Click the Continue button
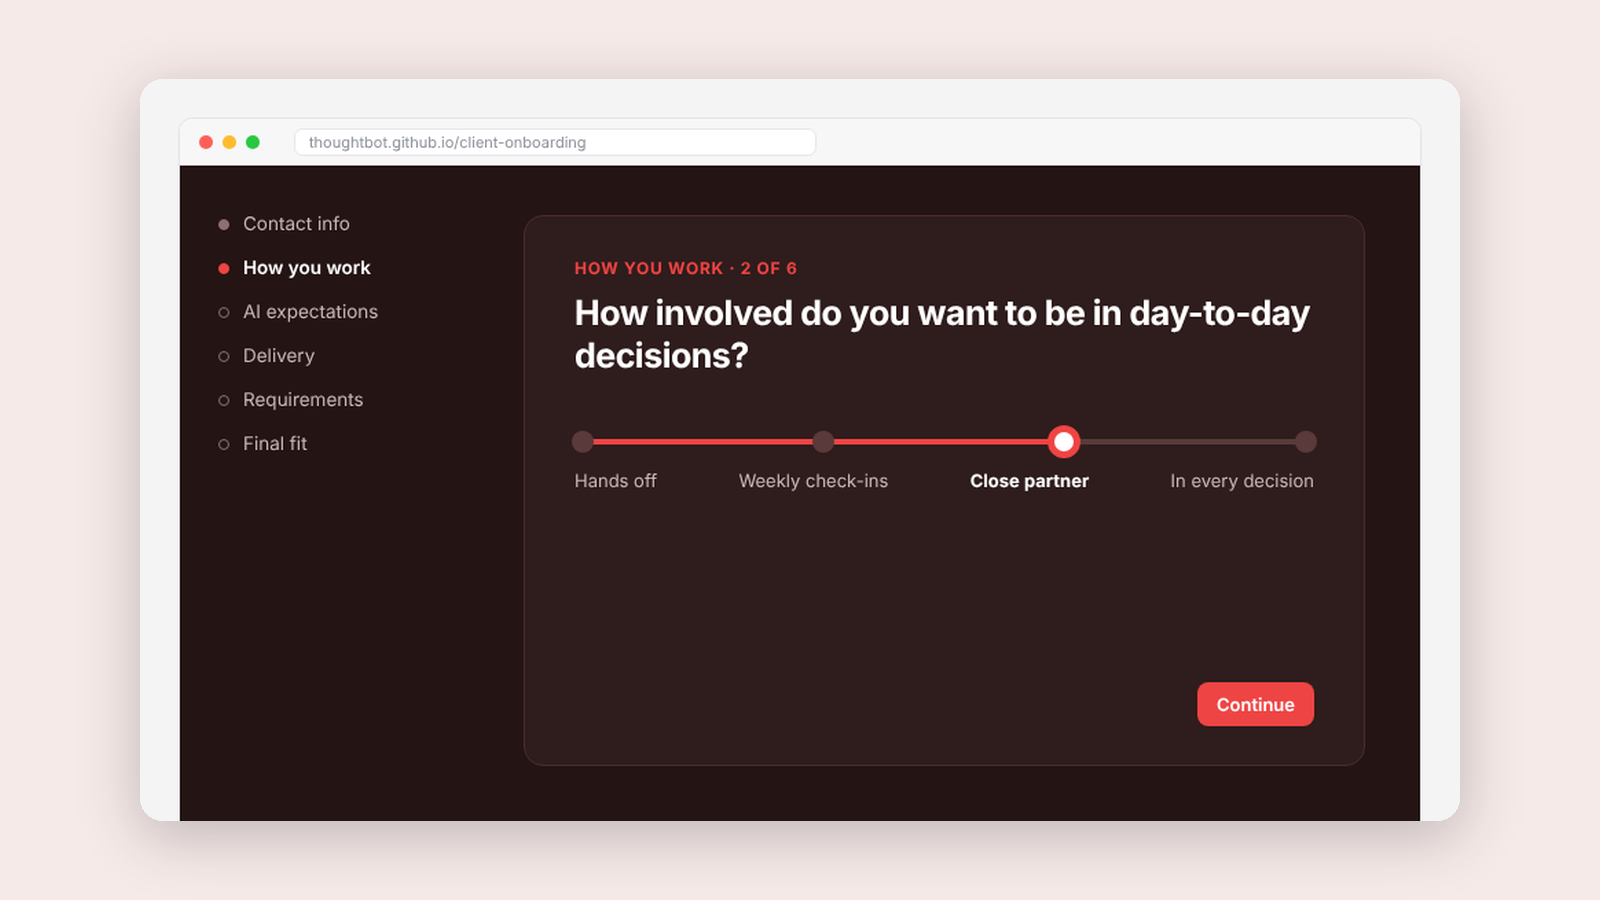 click(1255, 704)
